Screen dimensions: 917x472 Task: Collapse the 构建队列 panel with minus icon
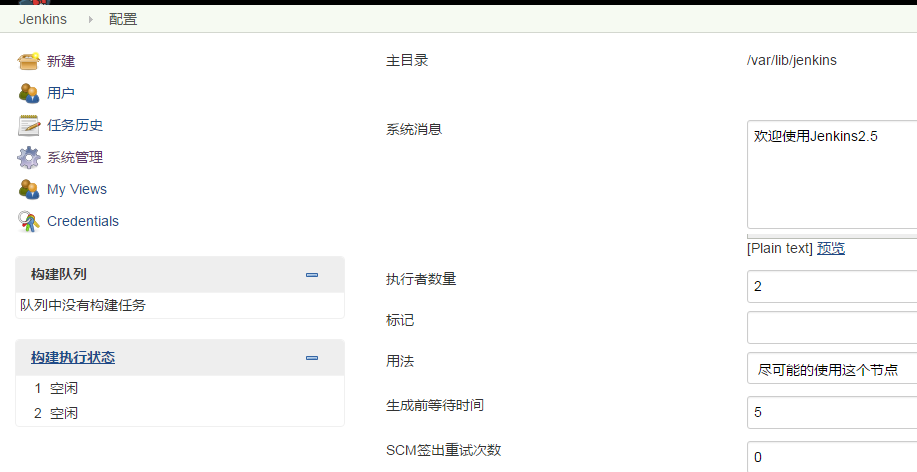coord(312,275)
